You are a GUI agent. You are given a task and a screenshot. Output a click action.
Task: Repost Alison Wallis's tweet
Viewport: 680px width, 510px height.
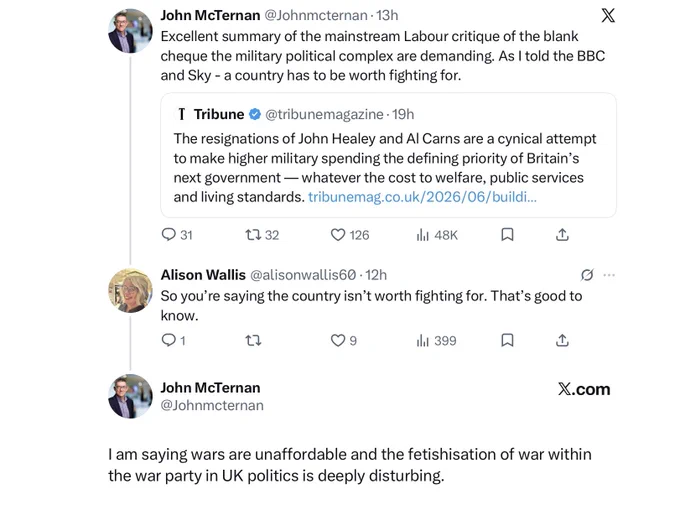[253, 340]
